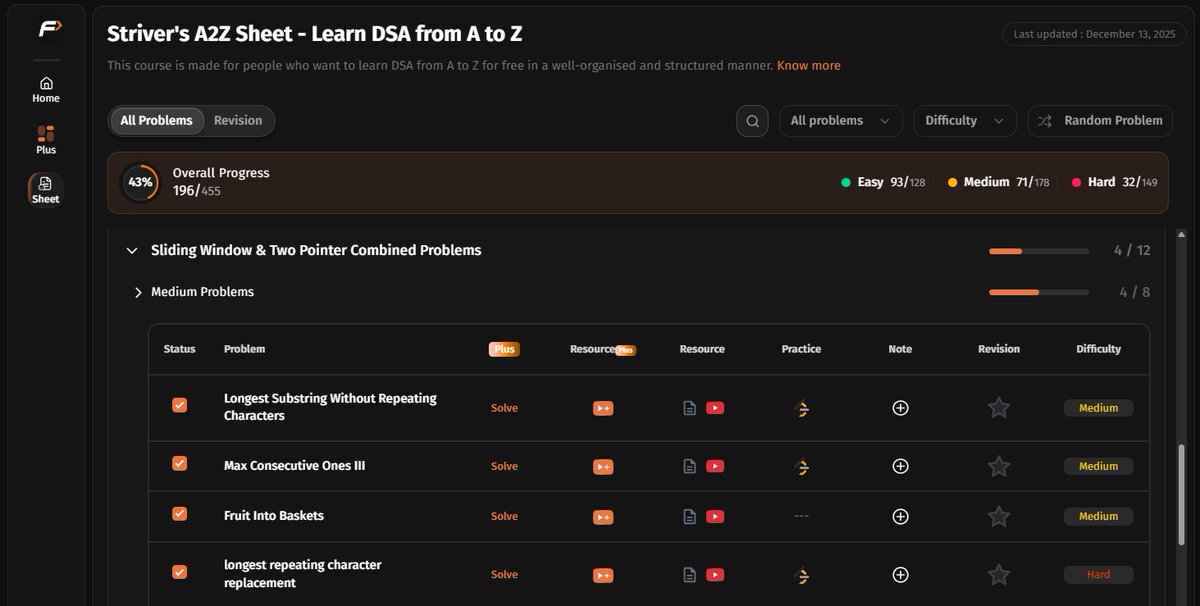The image size is (1200, 606).
Task: Uncheck Longest Substring Without Repeating Characters status
Action: tap(180, 405)
